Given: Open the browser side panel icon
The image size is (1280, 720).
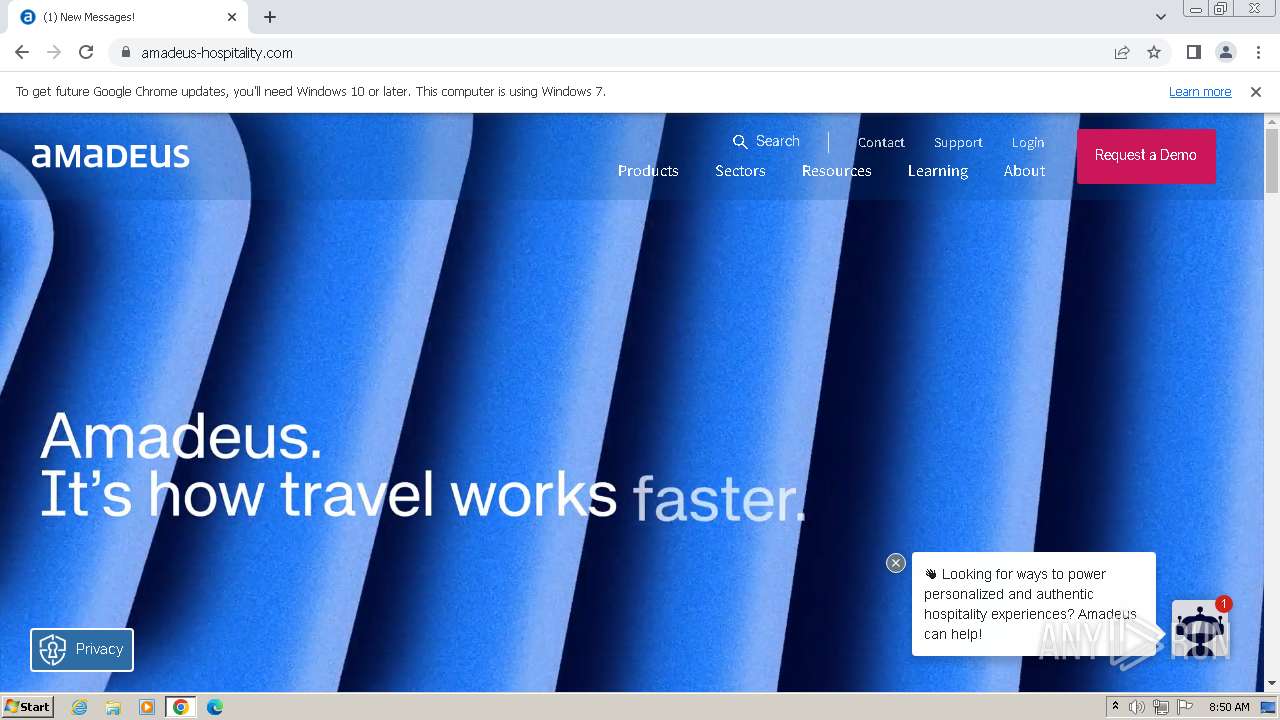Looking at the screenshot, I should (x=1194, y=52).
